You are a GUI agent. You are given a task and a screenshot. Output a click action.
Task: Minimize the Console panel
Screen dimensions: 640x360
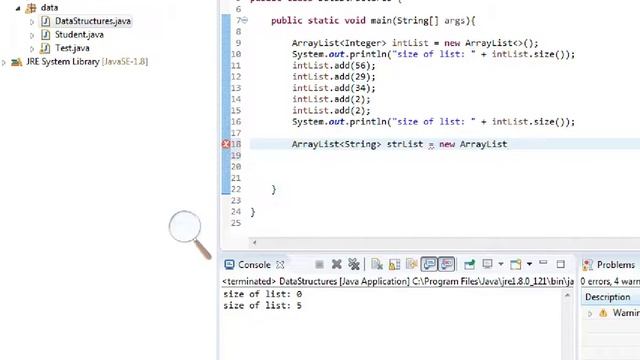(x=543, y=263)
